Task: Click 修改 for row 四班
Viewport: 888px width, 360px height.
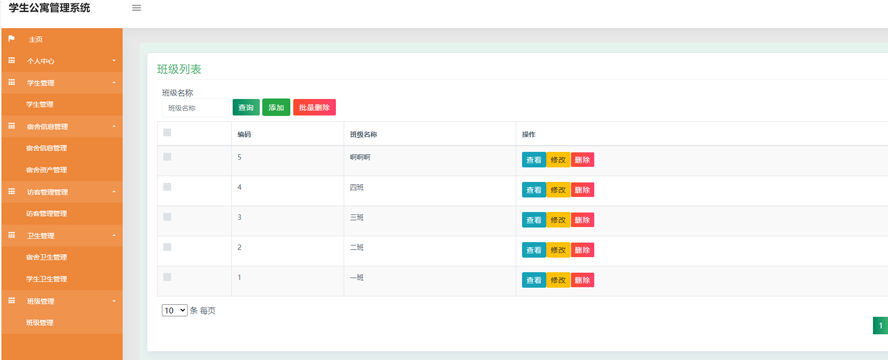Action: (558, 190)
